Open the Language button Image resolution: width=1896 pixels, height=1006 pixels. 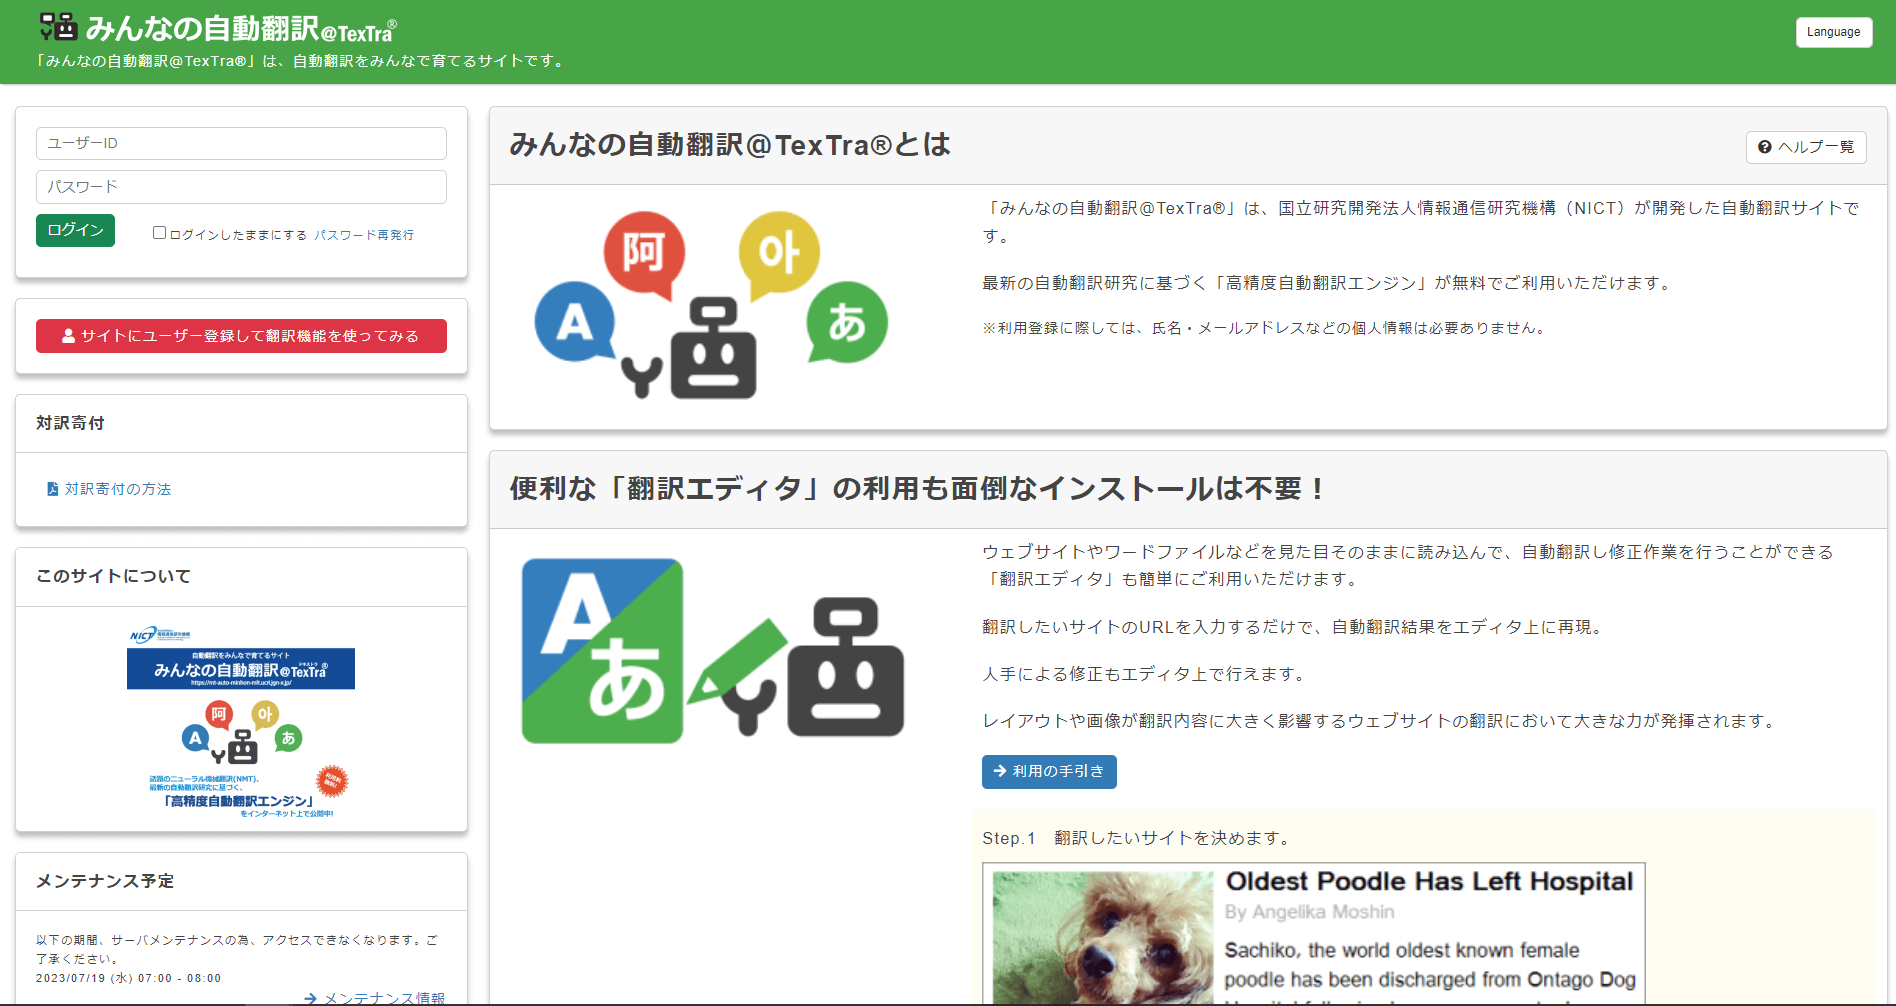[1833, 32]
